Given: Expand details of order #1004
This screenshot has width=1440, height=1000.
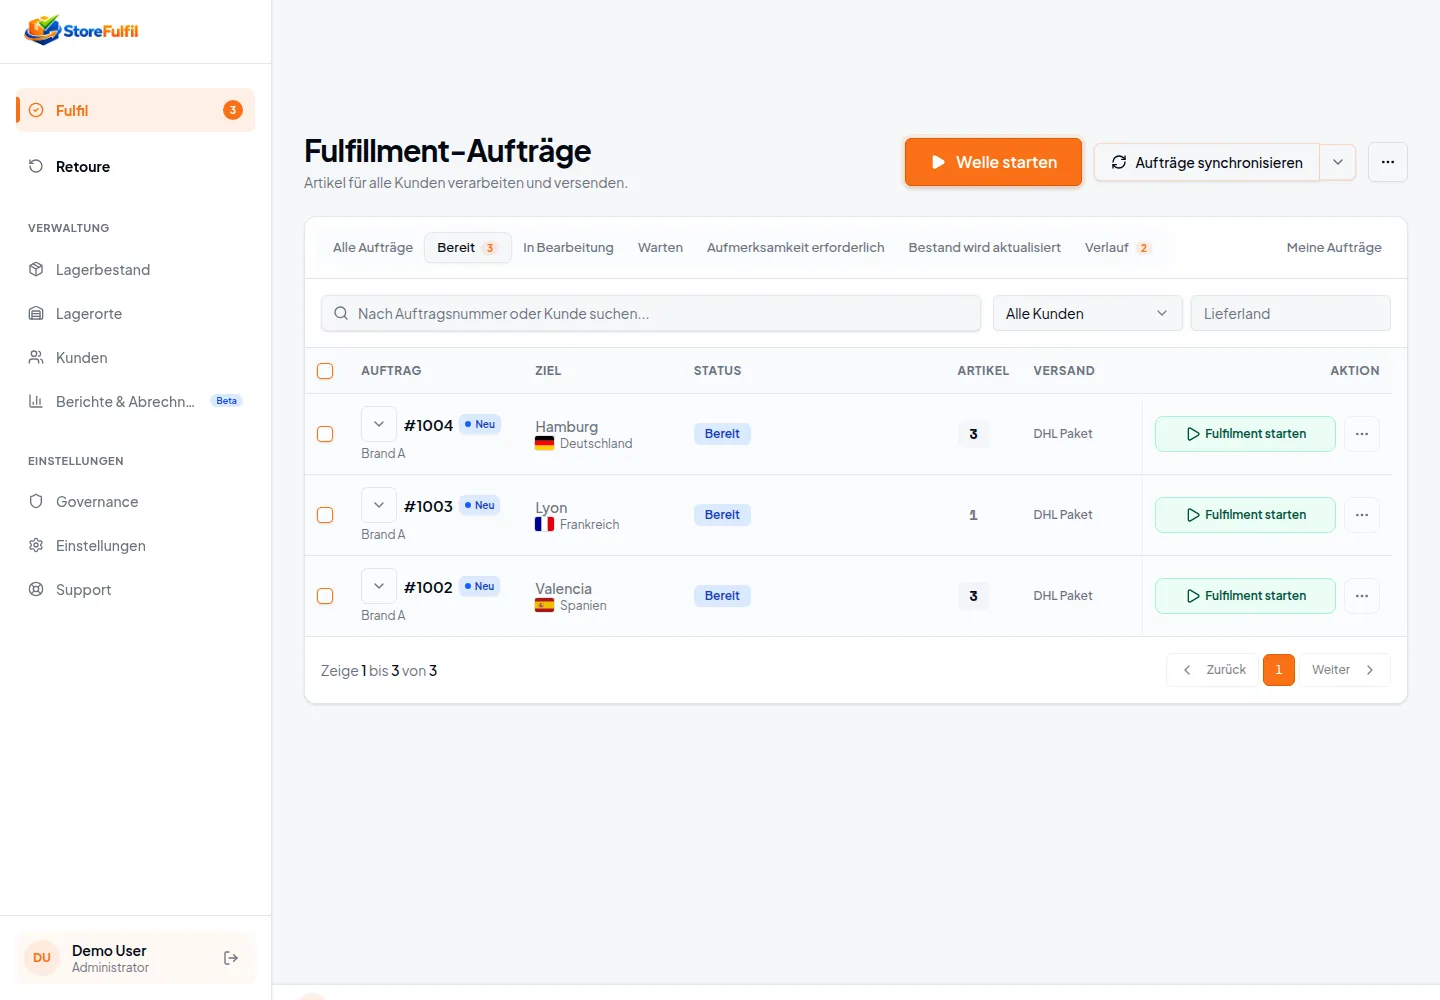Looking at the screenshot, I should [x=379, y=424].
